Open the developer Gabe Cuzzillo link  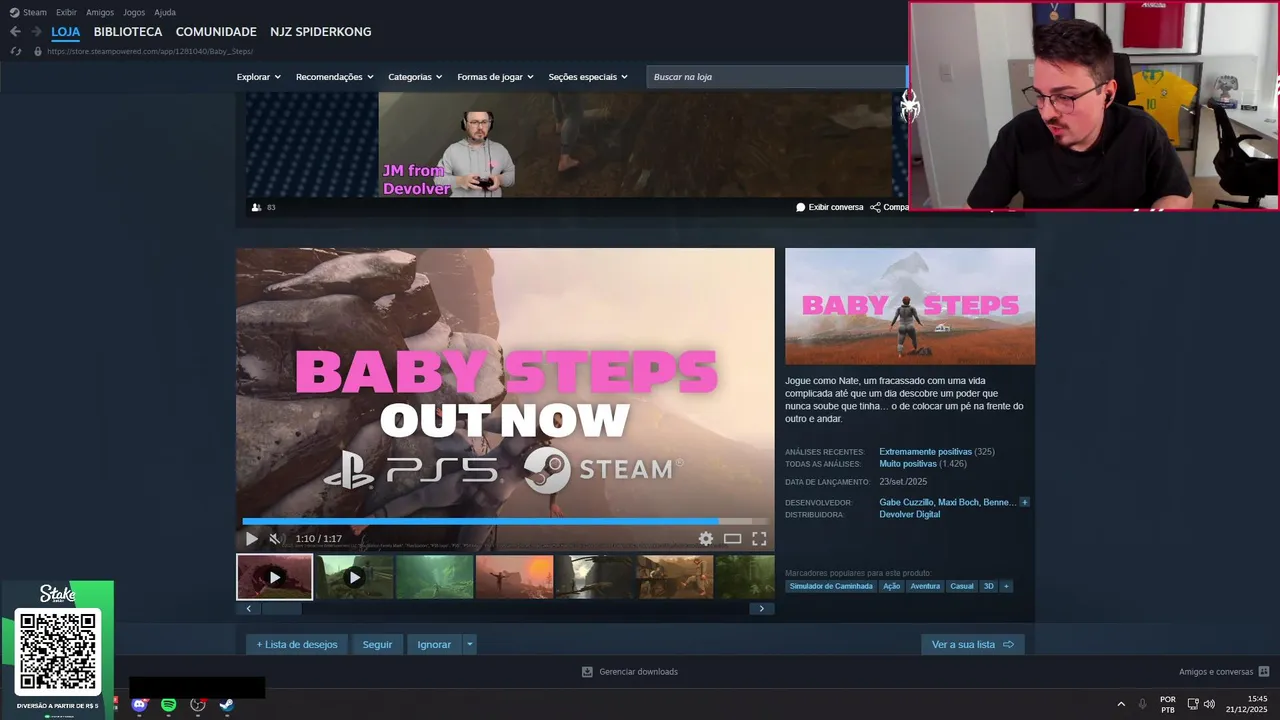tap(906, 502)
